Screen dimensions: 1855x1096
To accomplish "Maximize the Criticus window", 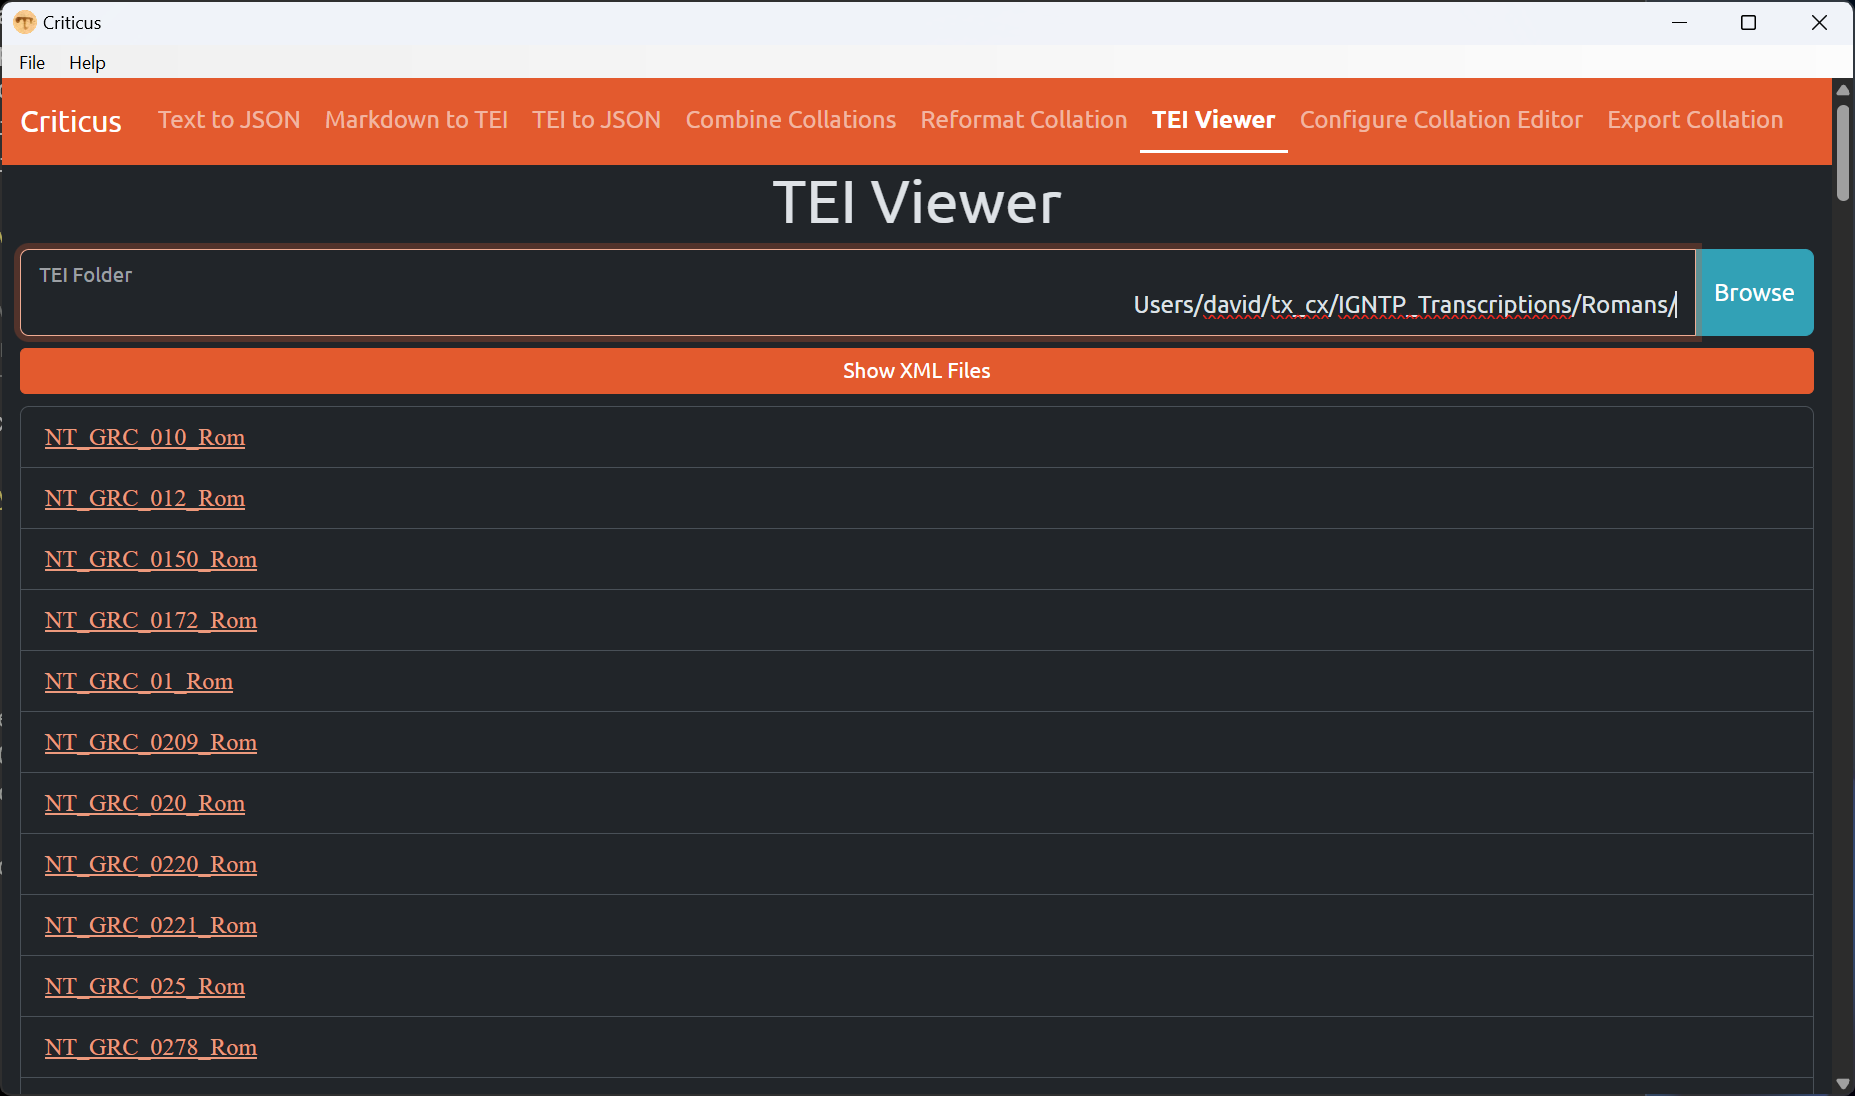I will coord(1749,22).
